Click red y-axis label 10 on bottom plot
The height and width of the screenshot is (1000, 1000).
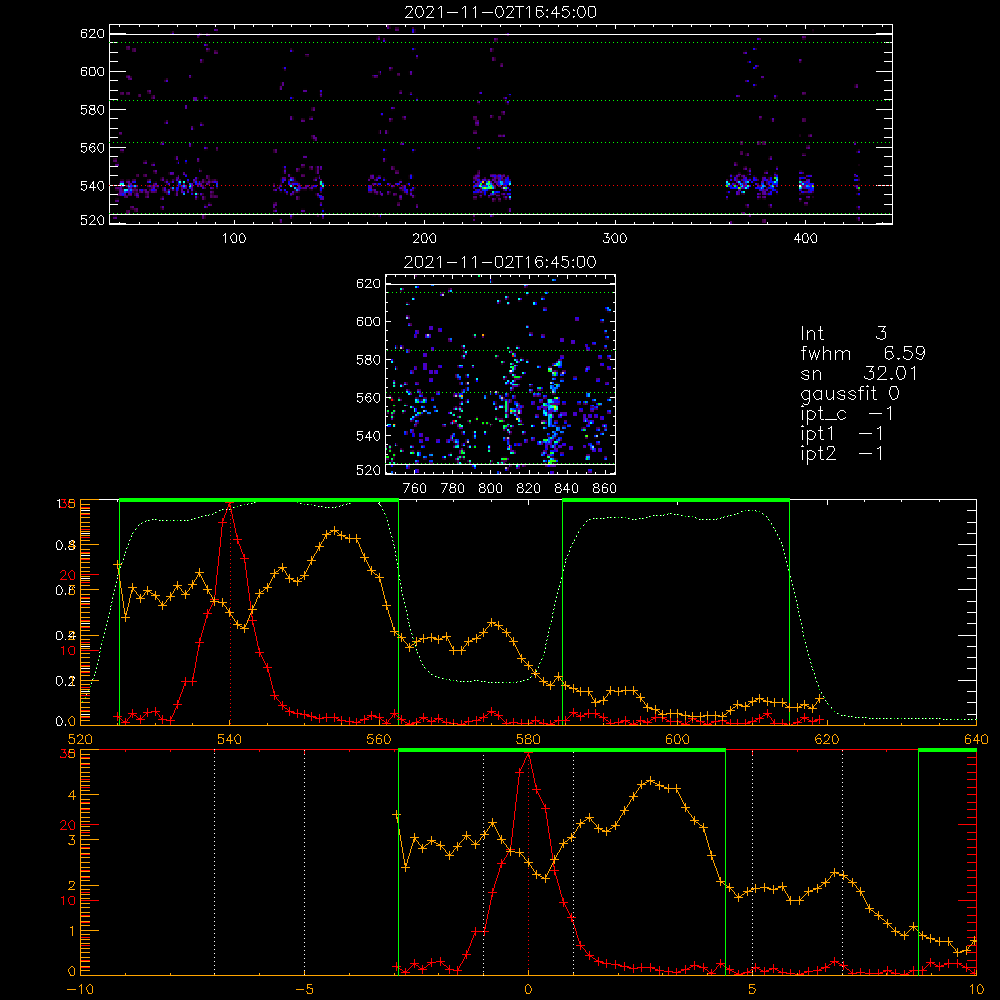pyautogui.click(x=68, y=901)
